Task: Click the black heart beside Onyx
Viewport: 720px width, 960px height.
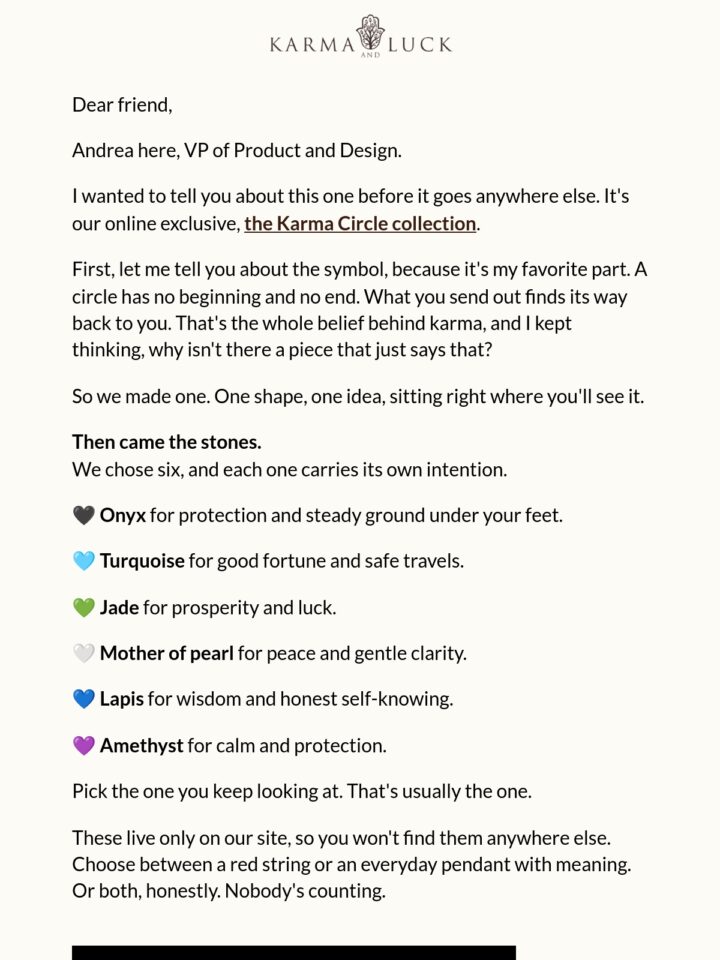Action: (84, 516)
